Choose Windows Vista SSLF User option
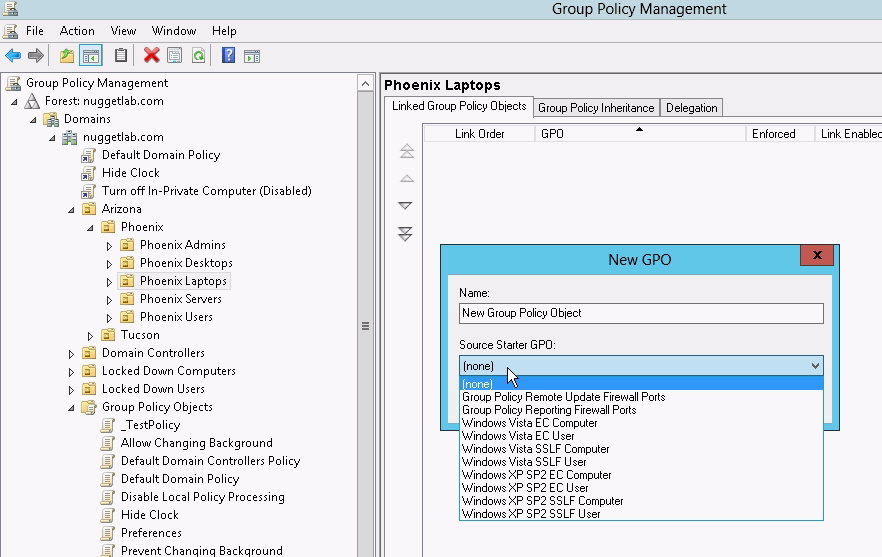Screen dimensions: 882x557 click(641, 461)
